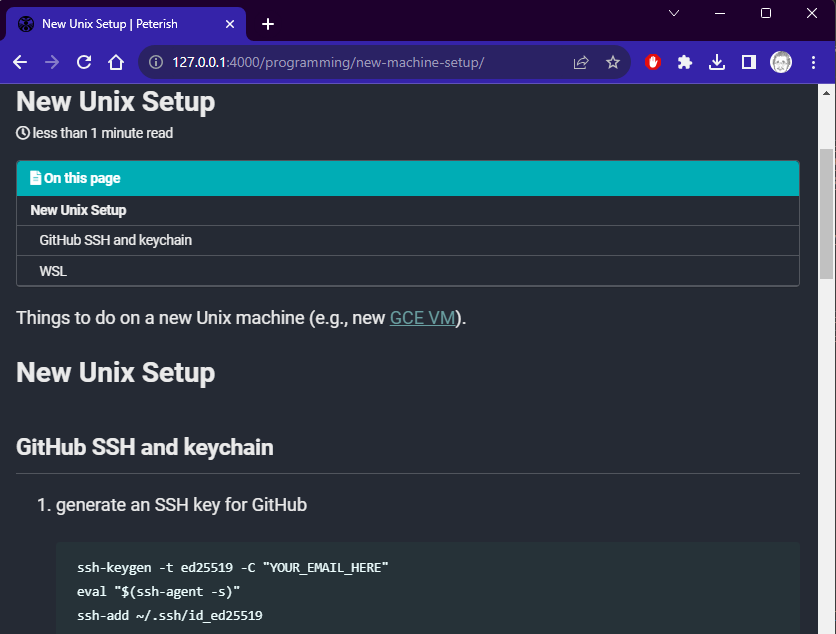Reload the current page

[x=84, y=62]
